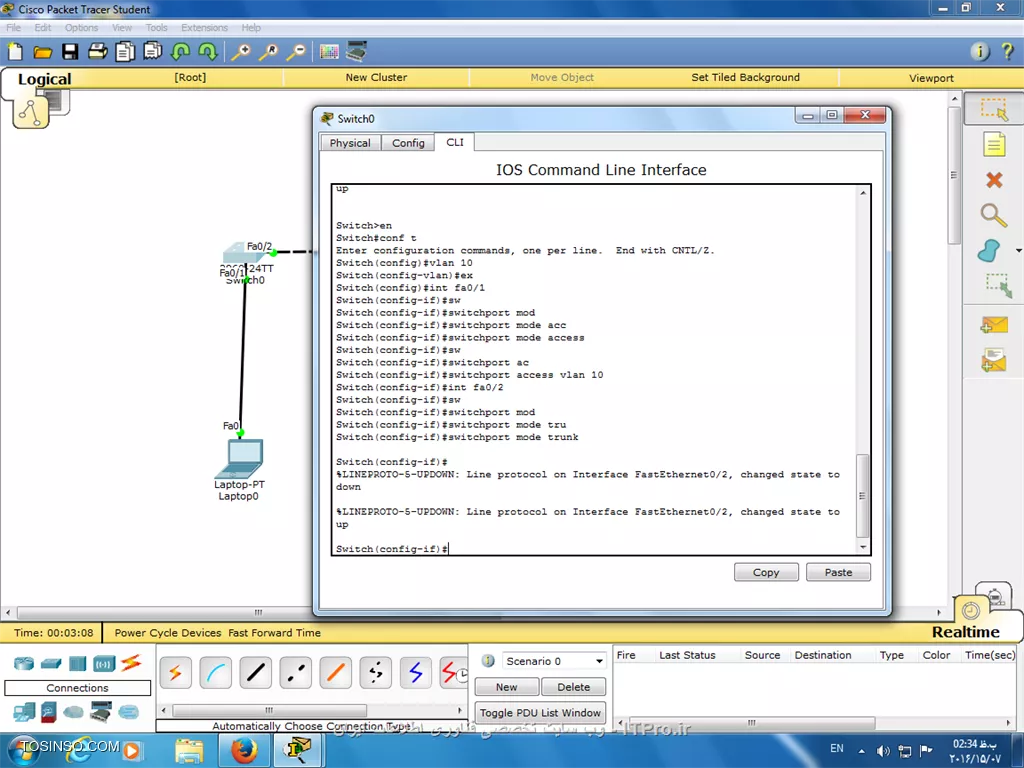Select the Routers device category
Screen dimensions: 1024x768
(24, 664)
